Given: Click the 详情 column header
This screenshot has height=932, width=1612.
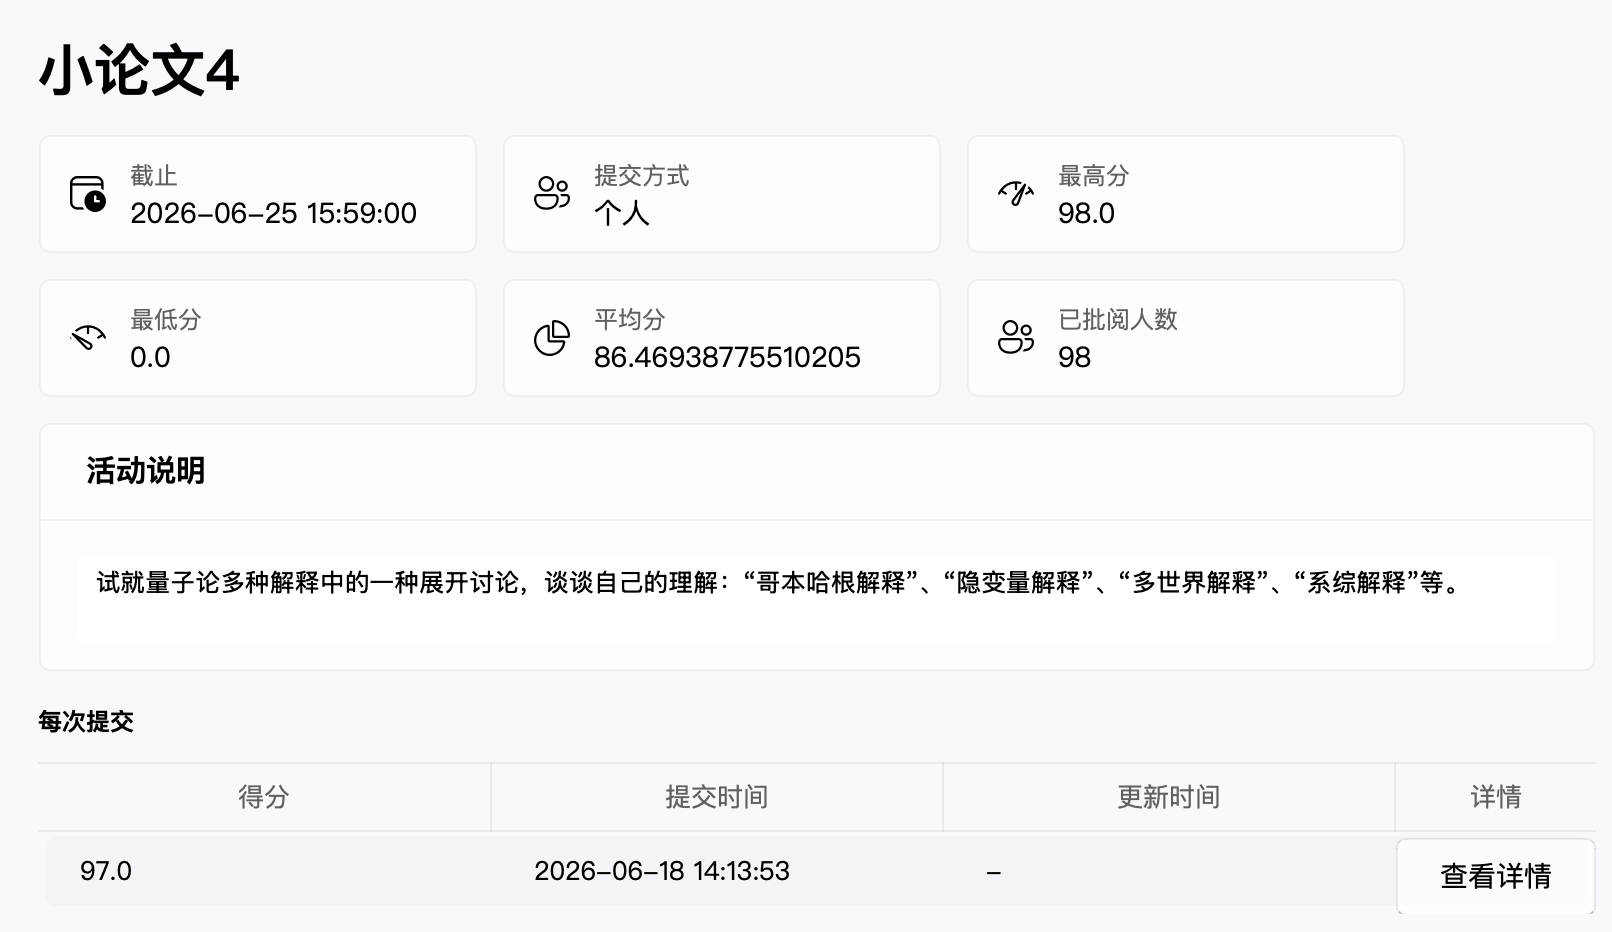Looking at the screenshot, I should 1495,797.
